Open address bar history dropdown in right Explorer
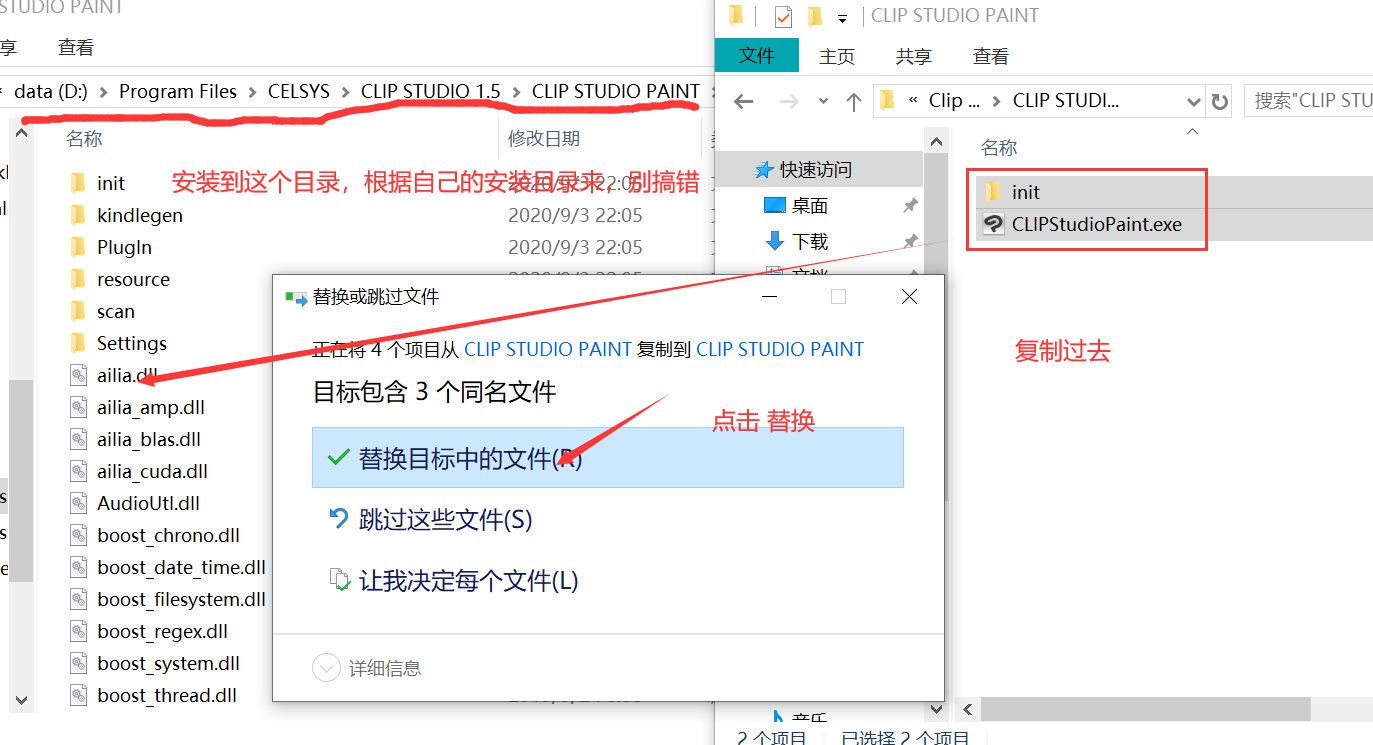1373x745 pixels. point(1193,101)
